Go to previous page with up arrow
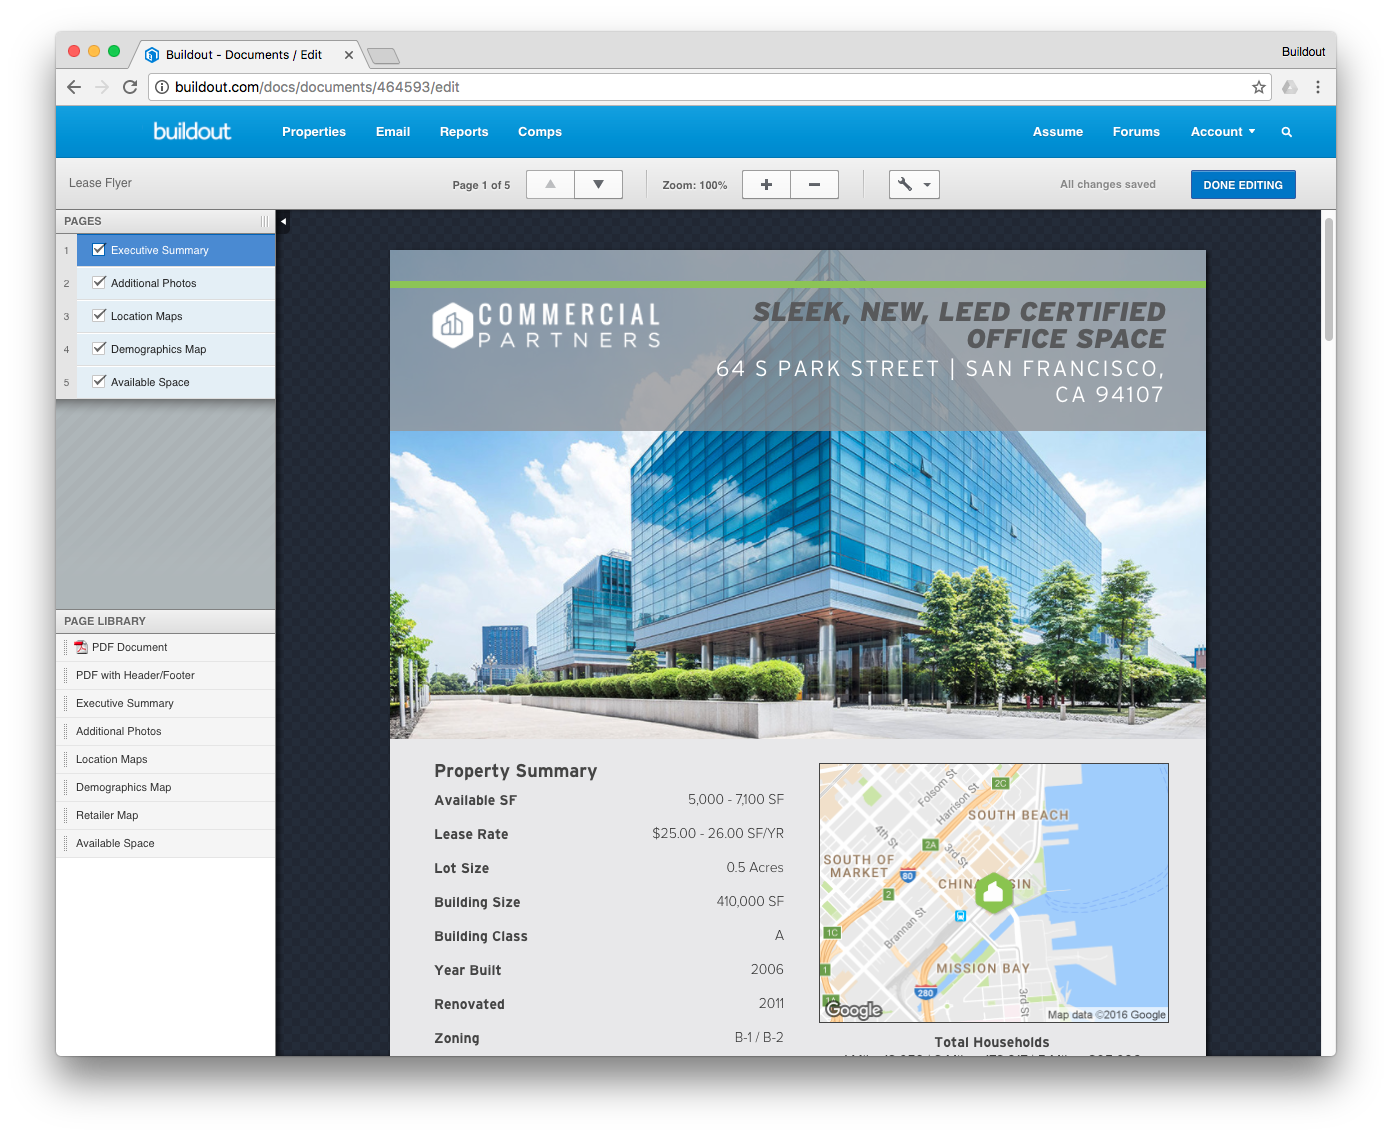 pyautogui.click(x=550, y=184)
